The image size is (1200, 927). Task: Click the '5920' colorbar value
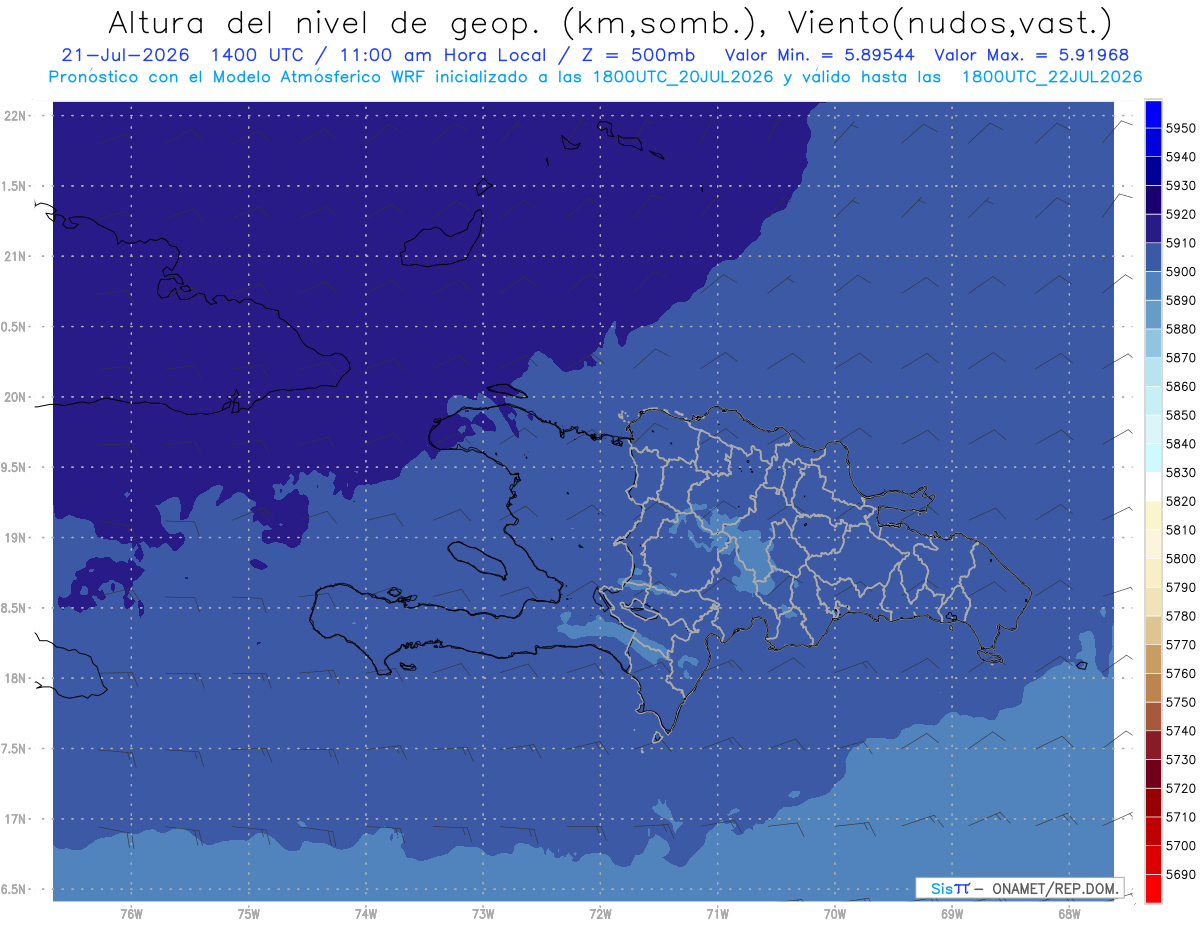coord(1181,214)
